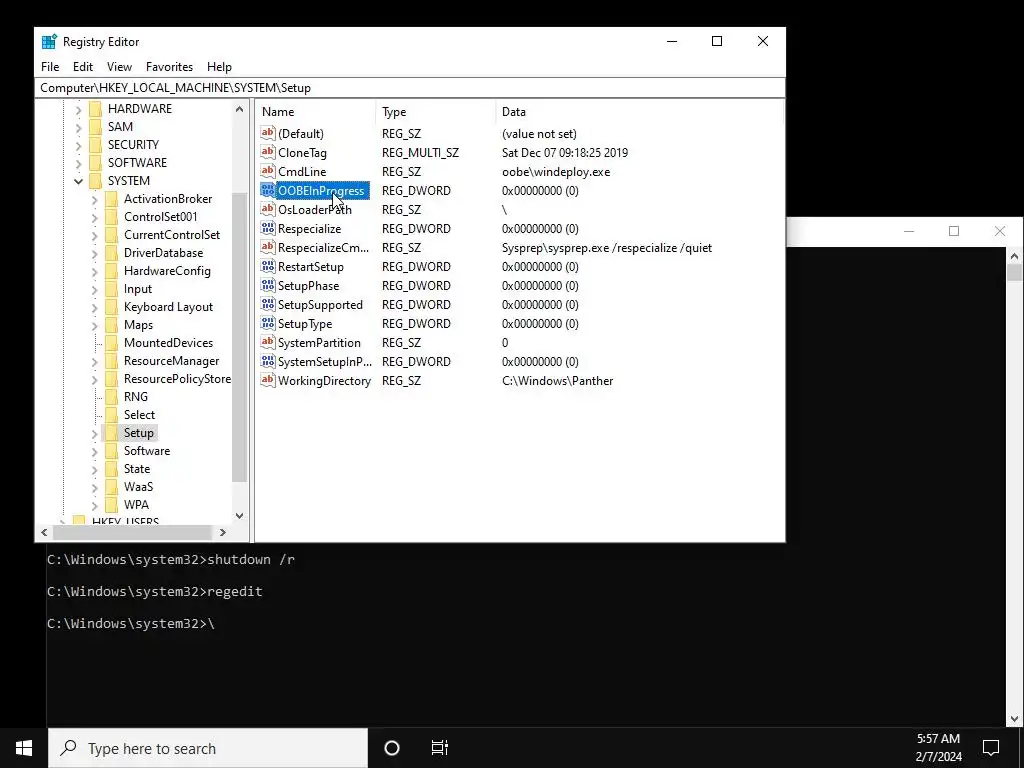This screenshot has height=768, width=1024.
Task: Collapse the SYSTEM hive node
Action: (x=78, y=181)
